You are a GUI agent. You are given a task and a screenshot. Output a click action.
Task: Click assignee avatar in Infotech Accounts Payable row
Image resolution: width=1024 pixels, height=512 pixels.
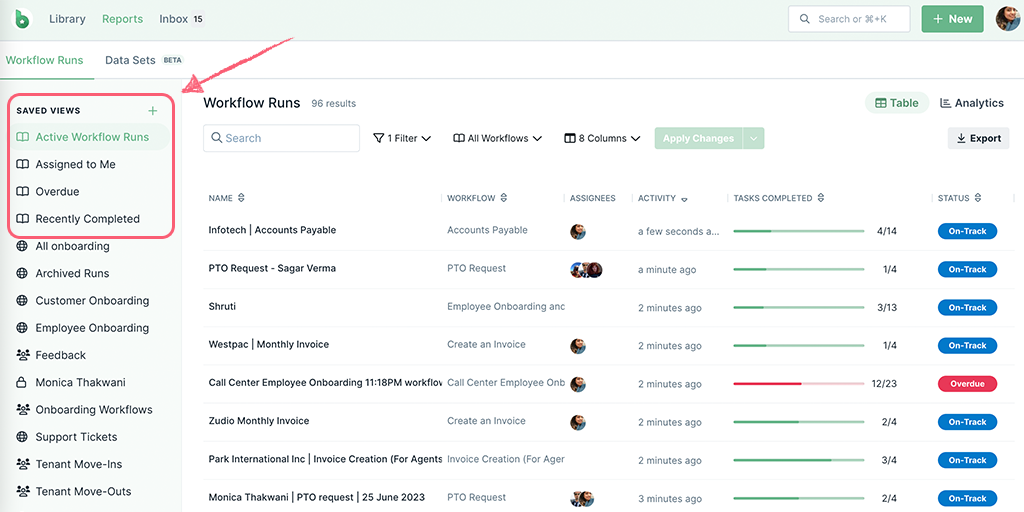click(x=577, y=231)
